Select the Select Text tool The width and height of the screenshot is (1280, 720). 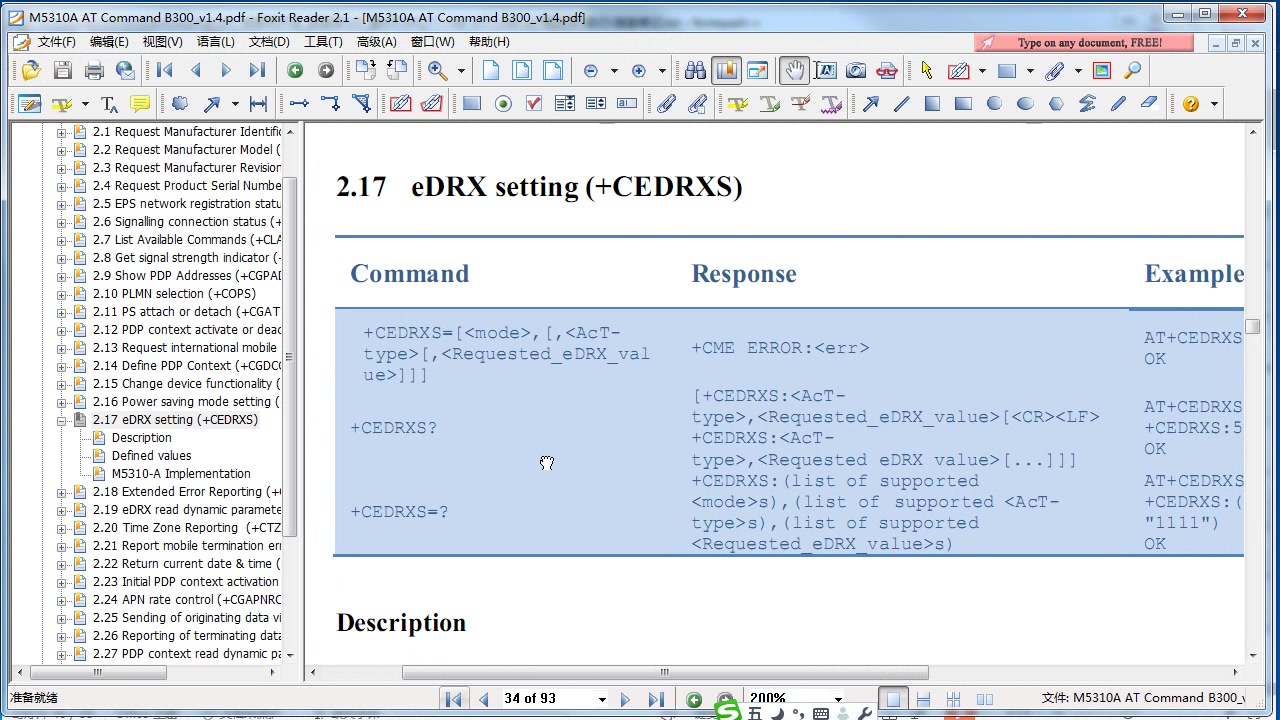pyautogui.click(x=825, y=70)
